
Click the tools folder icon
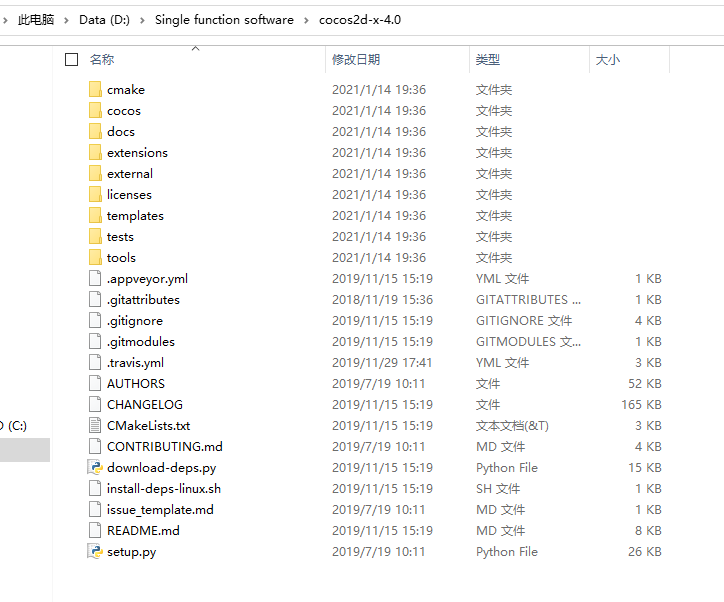[x=95, y=257]
